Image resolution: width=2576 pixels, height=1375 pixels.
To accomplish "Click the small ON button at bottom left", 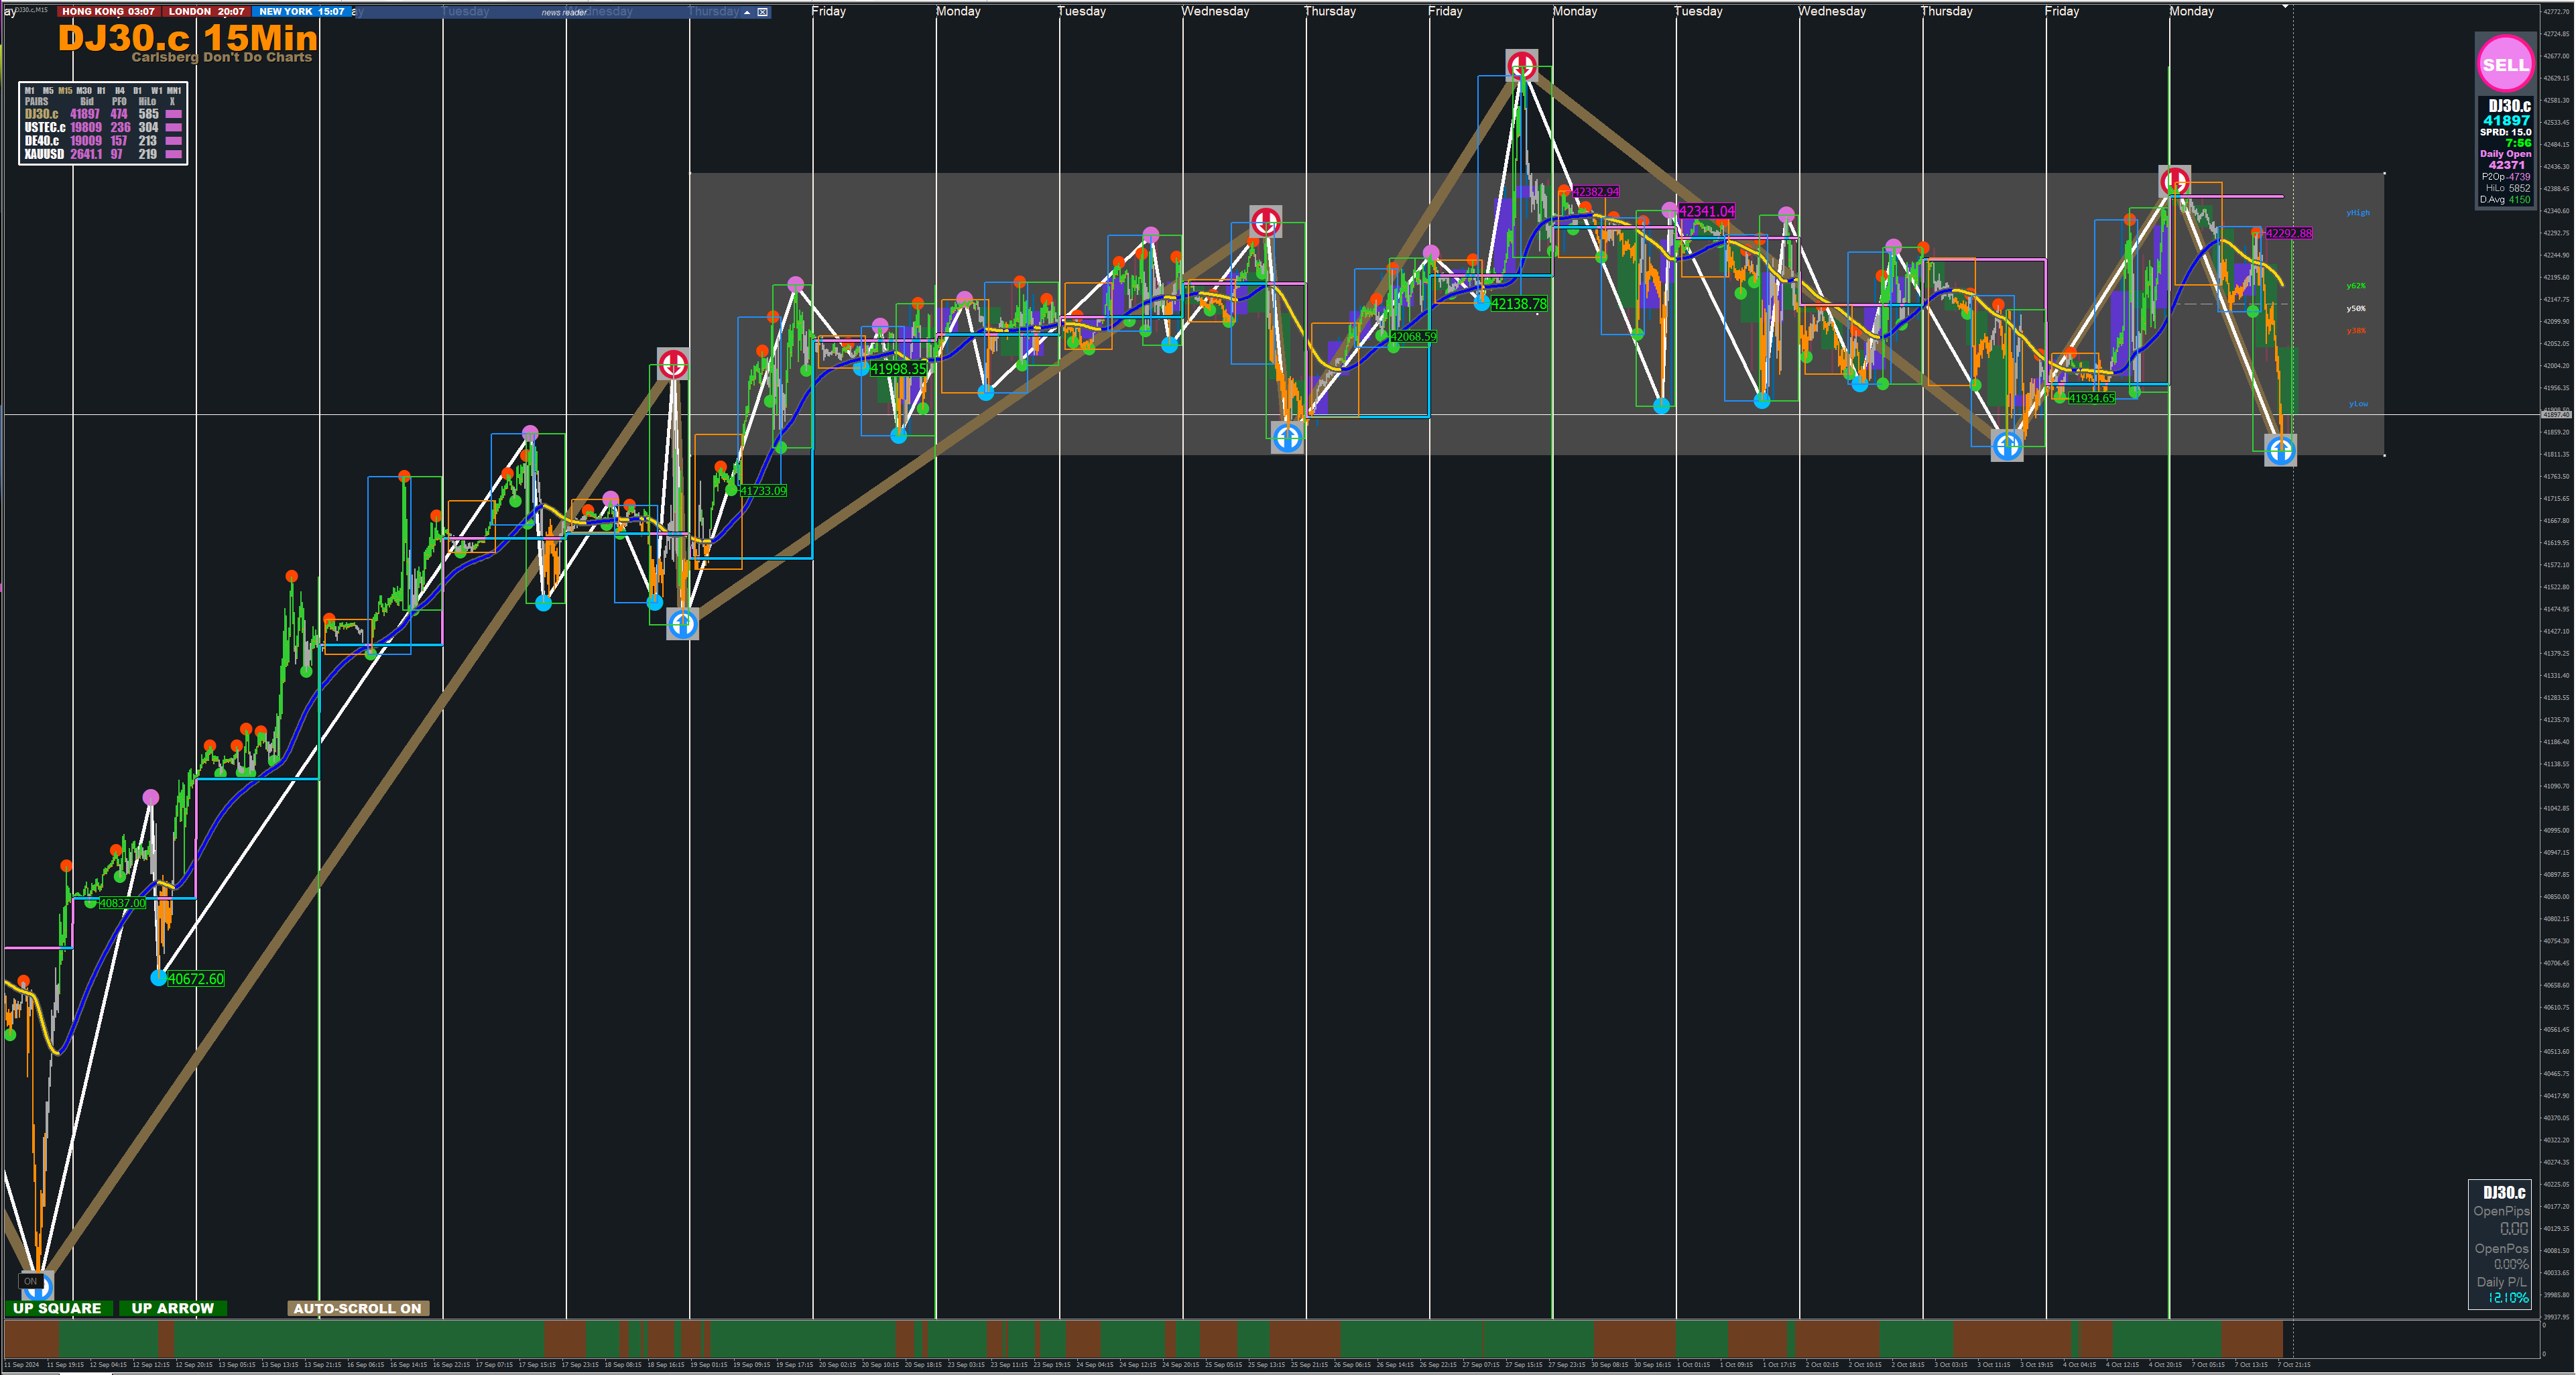I will click(x=30, y=1281).
